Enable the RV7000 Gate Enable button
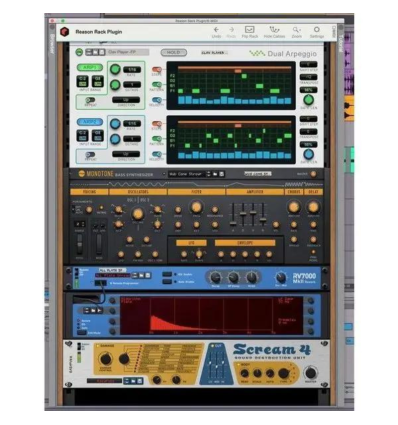The width and height of the screenshot is (398, 425). [x=167, y=282]
